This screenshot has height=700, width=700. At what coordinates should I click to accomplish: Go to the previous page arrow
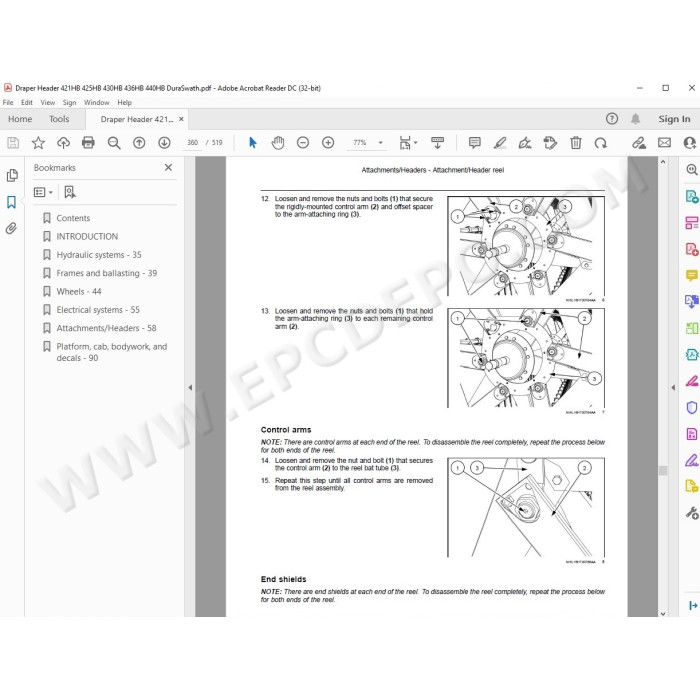pyautogui.click(x=139, y=143)
